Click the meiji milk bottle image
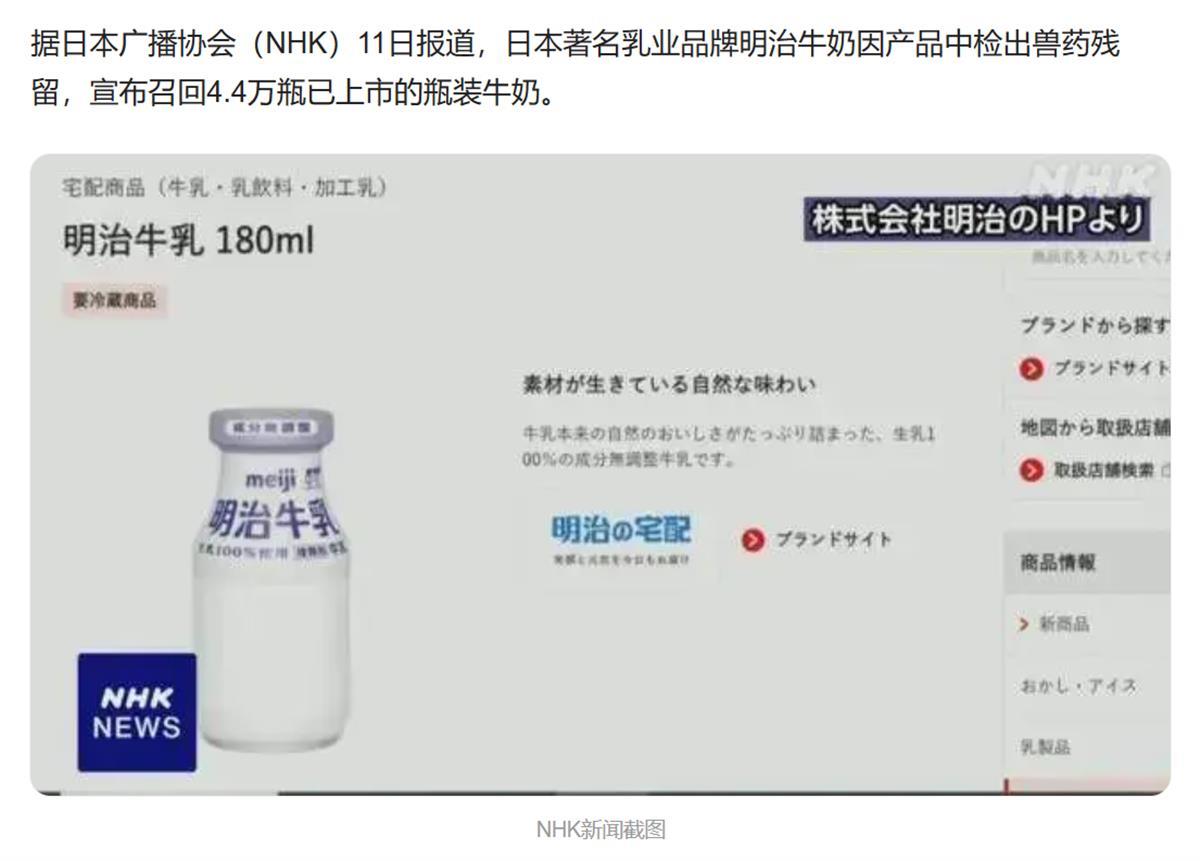The image size is (1200, 861). 272,580
